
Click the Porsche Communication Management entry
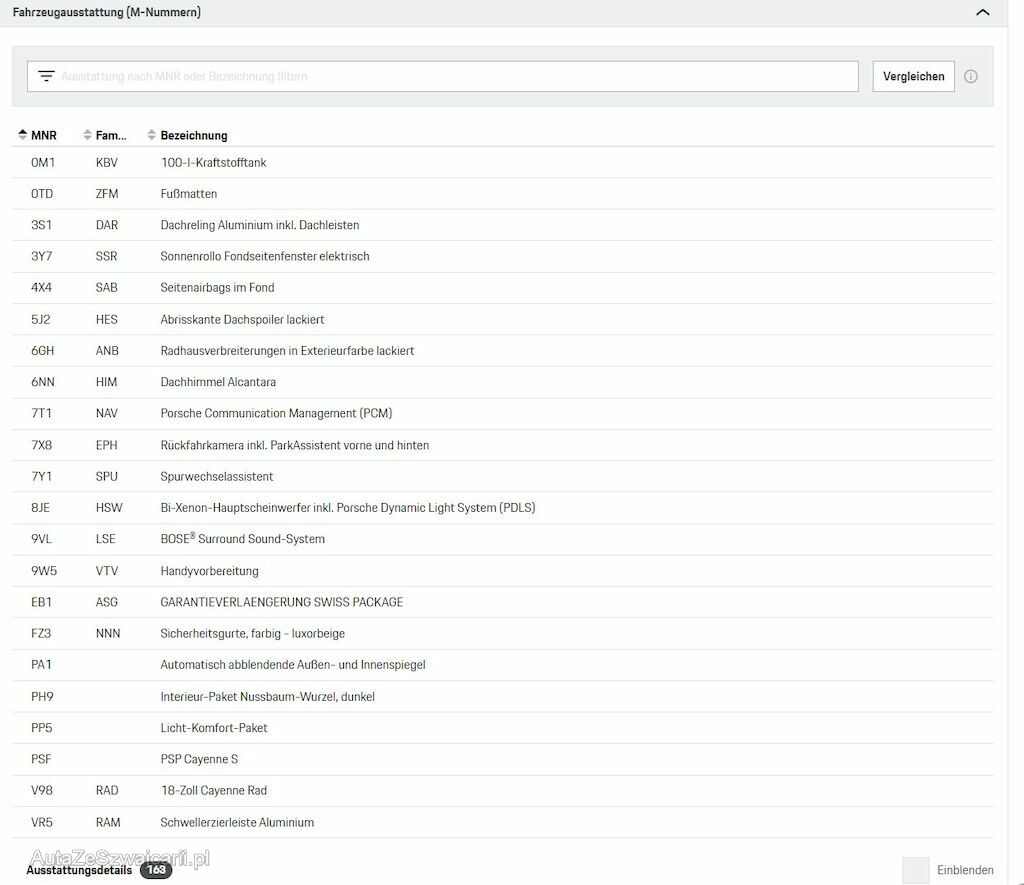click(276, 413)
